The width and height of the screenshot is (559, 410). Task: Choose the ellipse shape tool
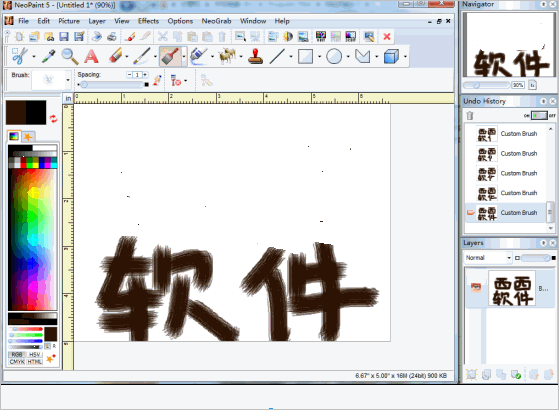point(334,56)
